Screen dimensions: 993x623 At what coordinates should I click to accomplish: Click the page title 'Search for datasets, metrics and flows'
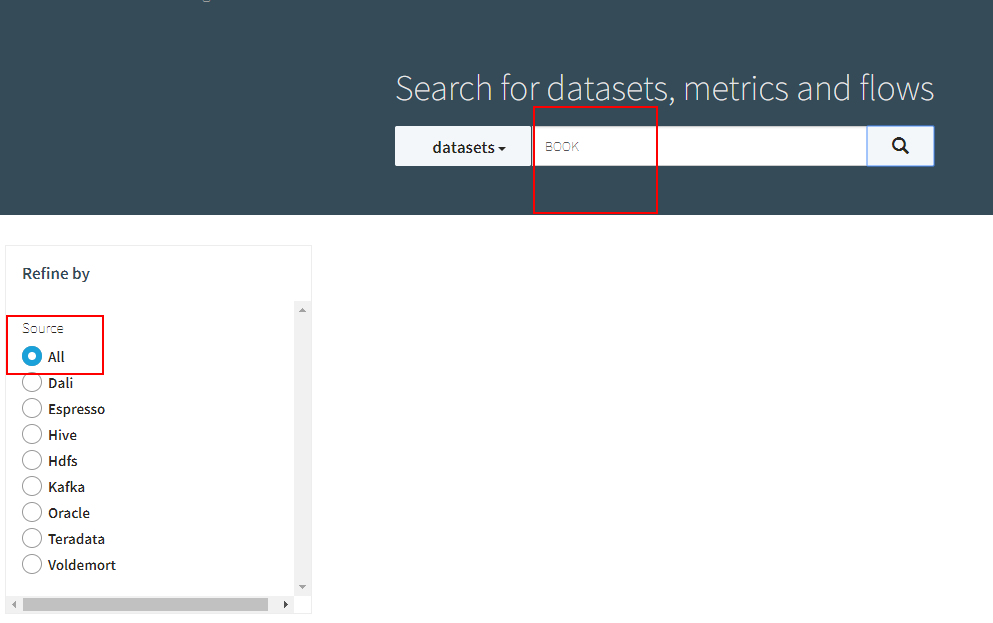[x=664, y=88]
